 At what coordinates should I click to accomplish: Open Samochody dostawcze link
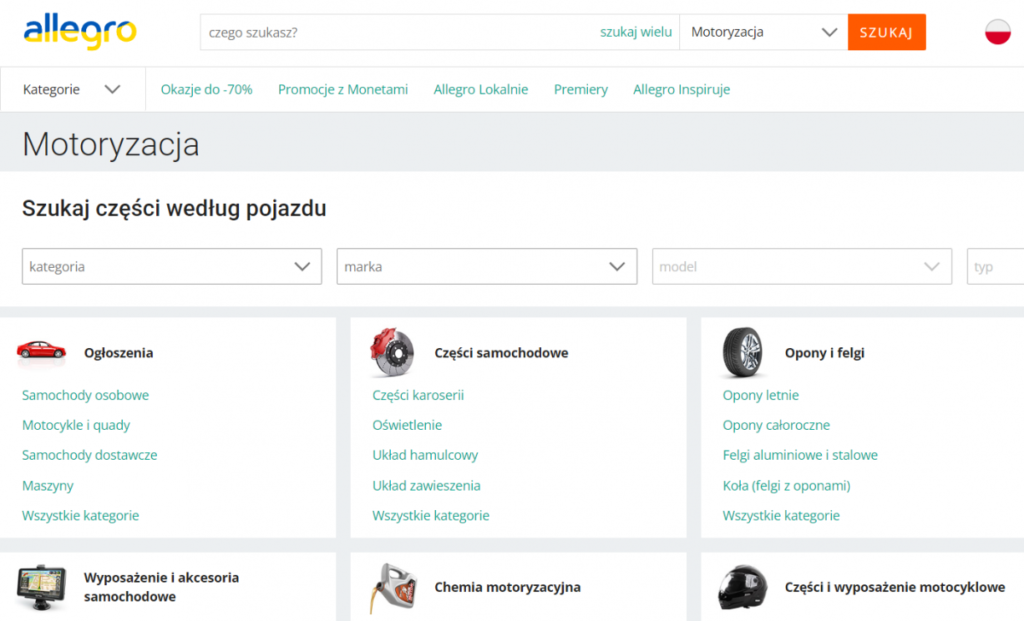[x=89, y=455]
